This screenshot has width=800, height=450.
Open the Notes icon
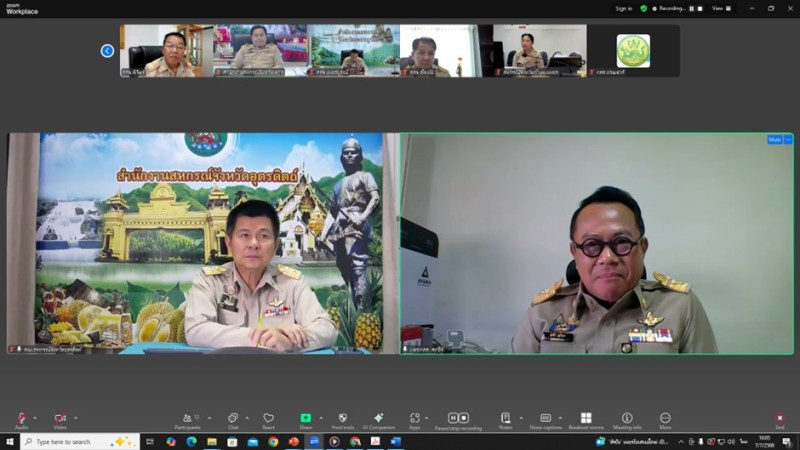tap(505, 420)
